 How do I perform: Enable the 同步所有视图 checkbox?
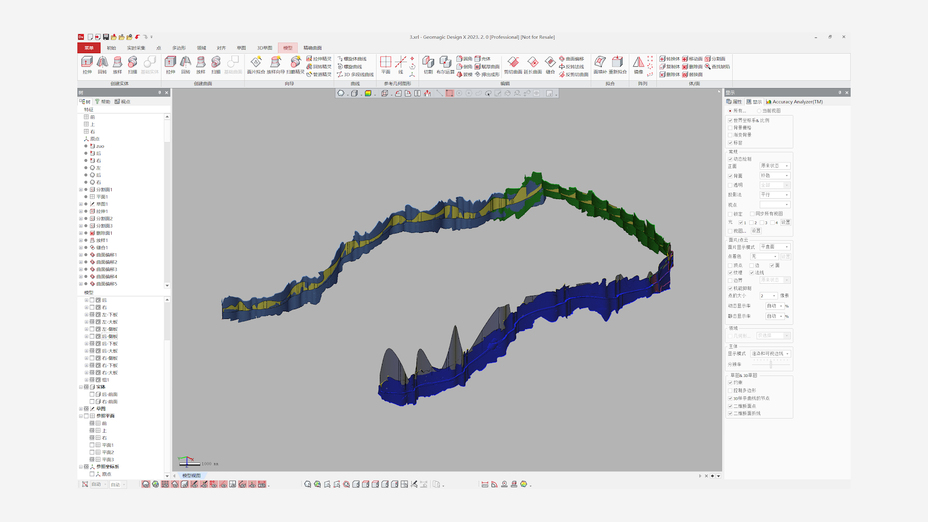pos(752,214)
